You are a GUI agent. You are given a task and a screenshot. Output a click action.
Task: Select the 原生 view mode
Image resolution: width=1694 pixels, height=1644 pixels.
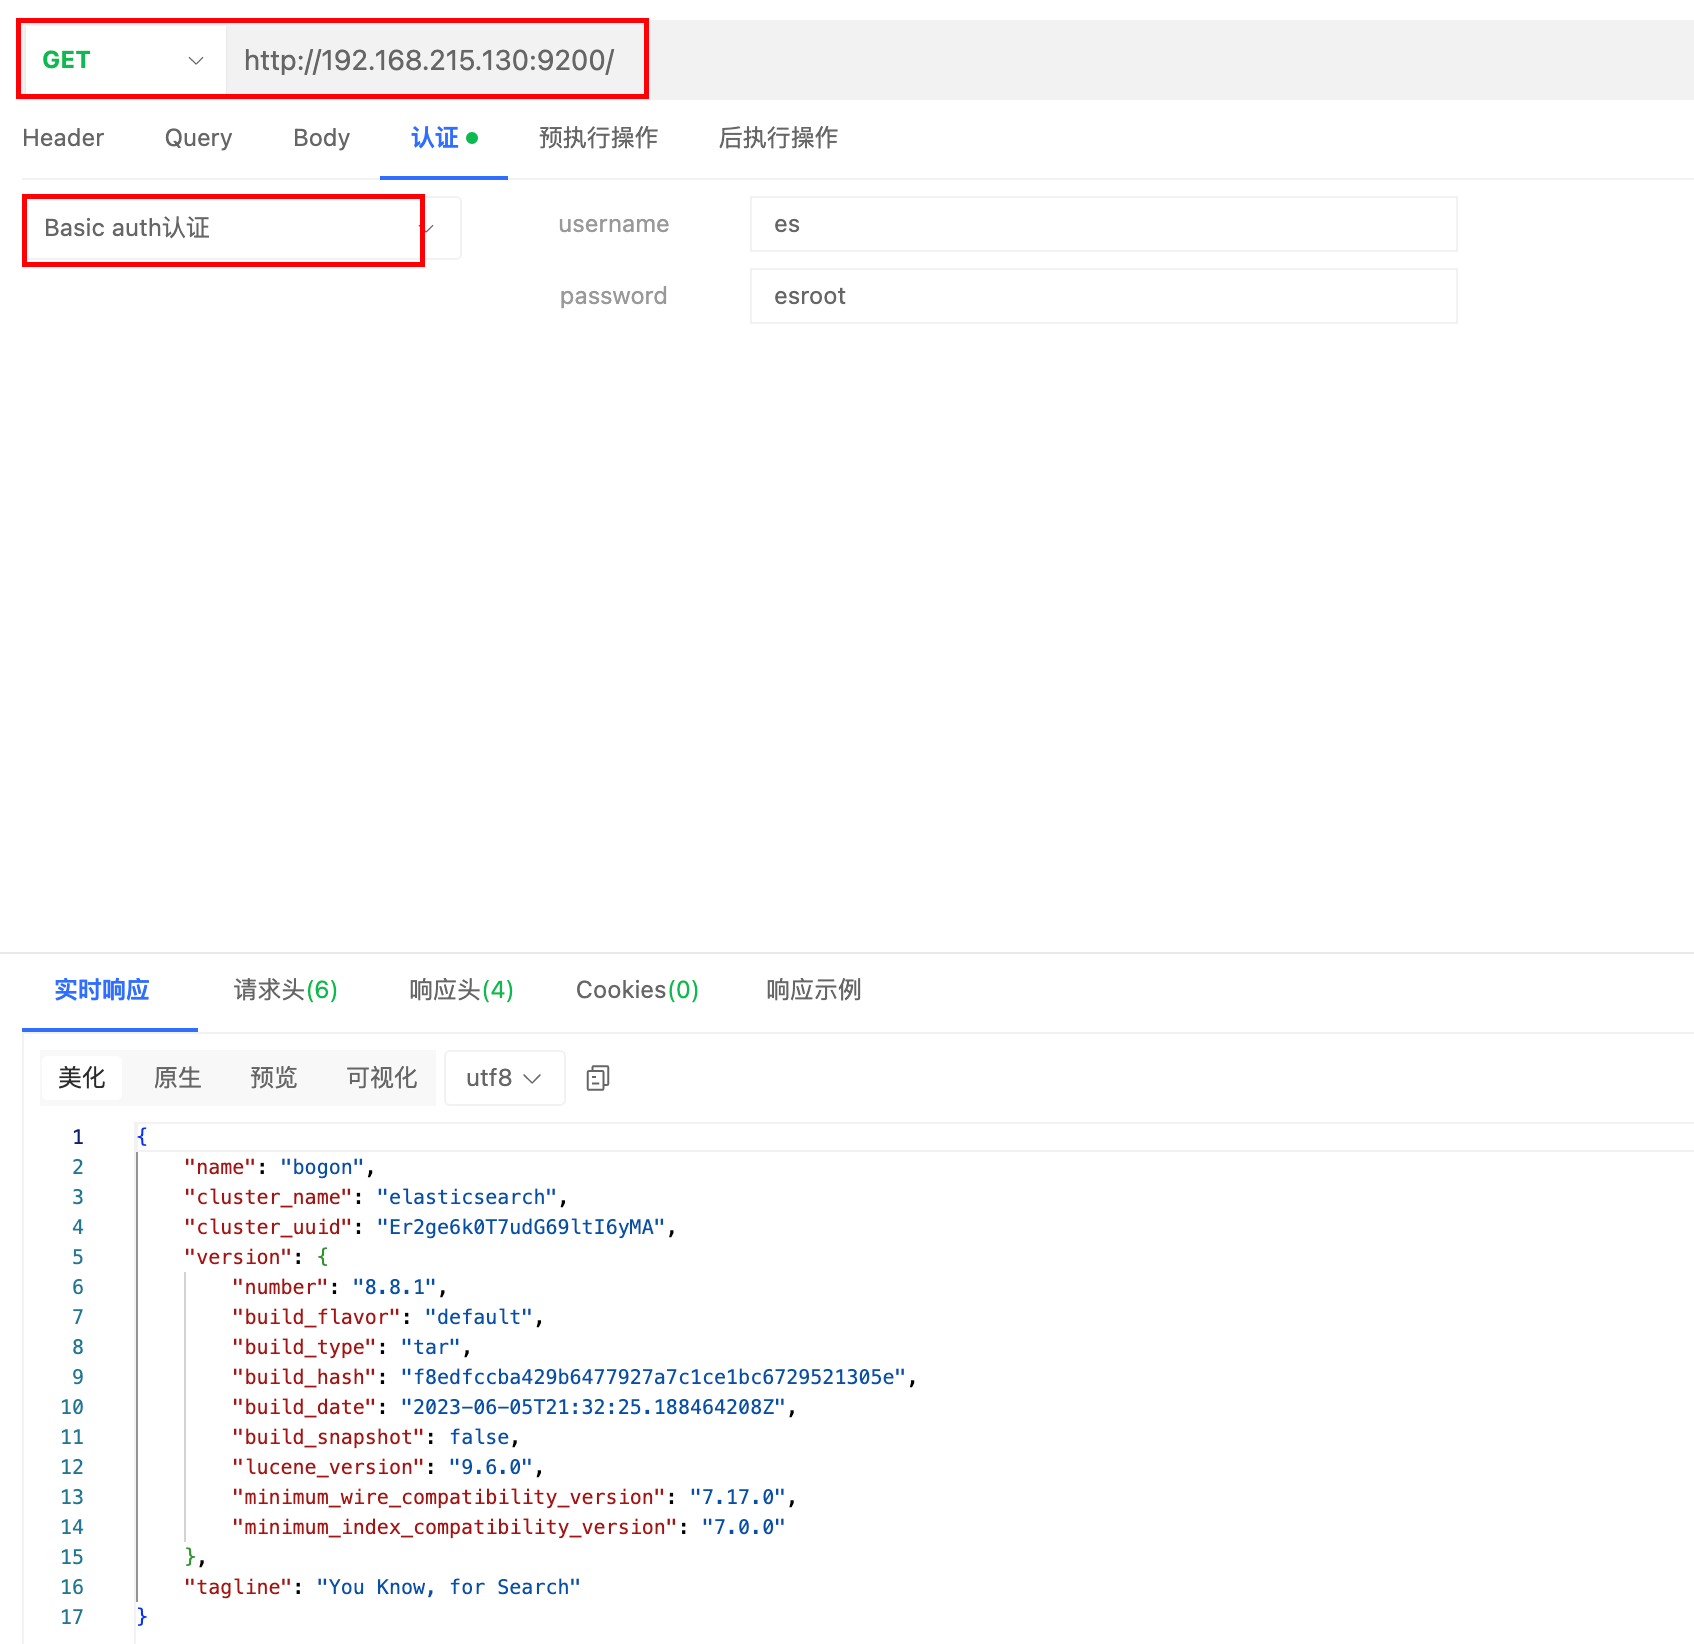[x=178, y=1077]
